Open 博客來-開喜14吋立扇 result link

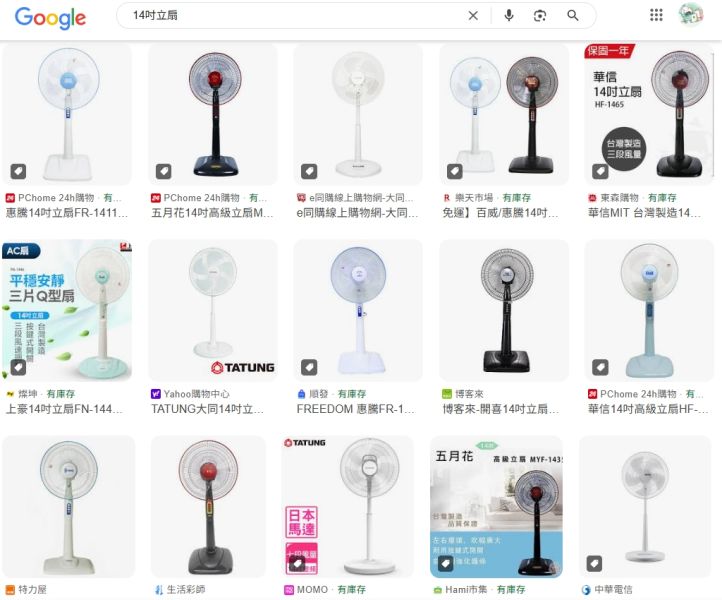(x=501, y=409)
